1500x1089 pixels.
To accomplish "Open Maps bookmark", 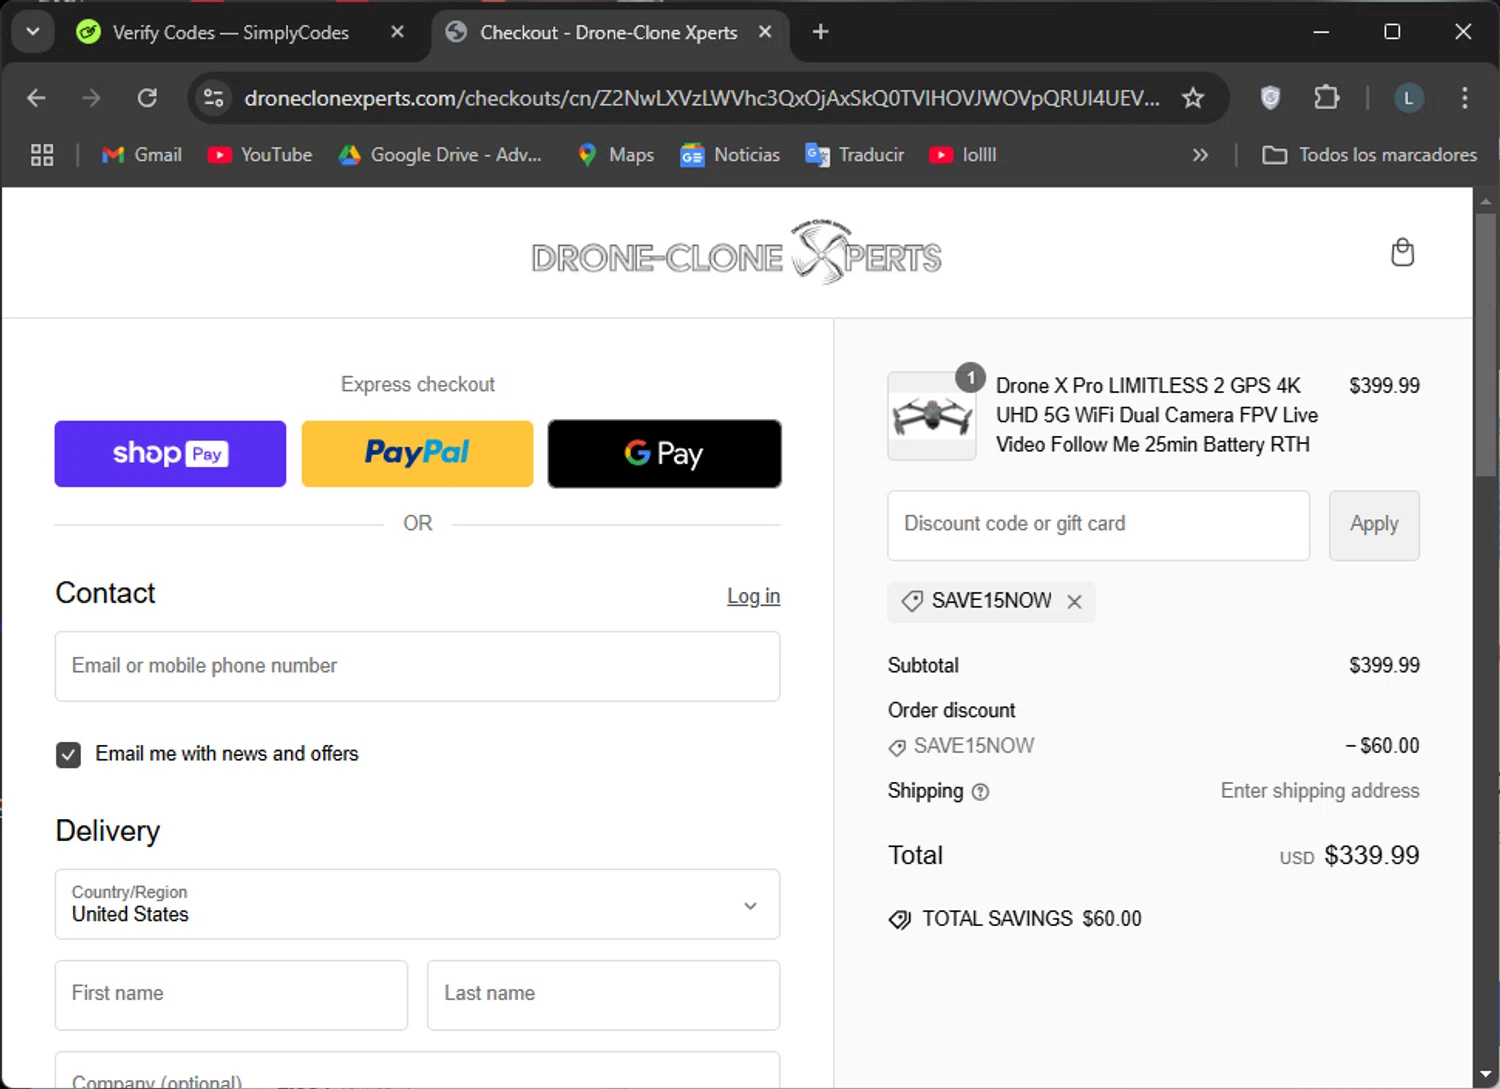I will (616, 155).
